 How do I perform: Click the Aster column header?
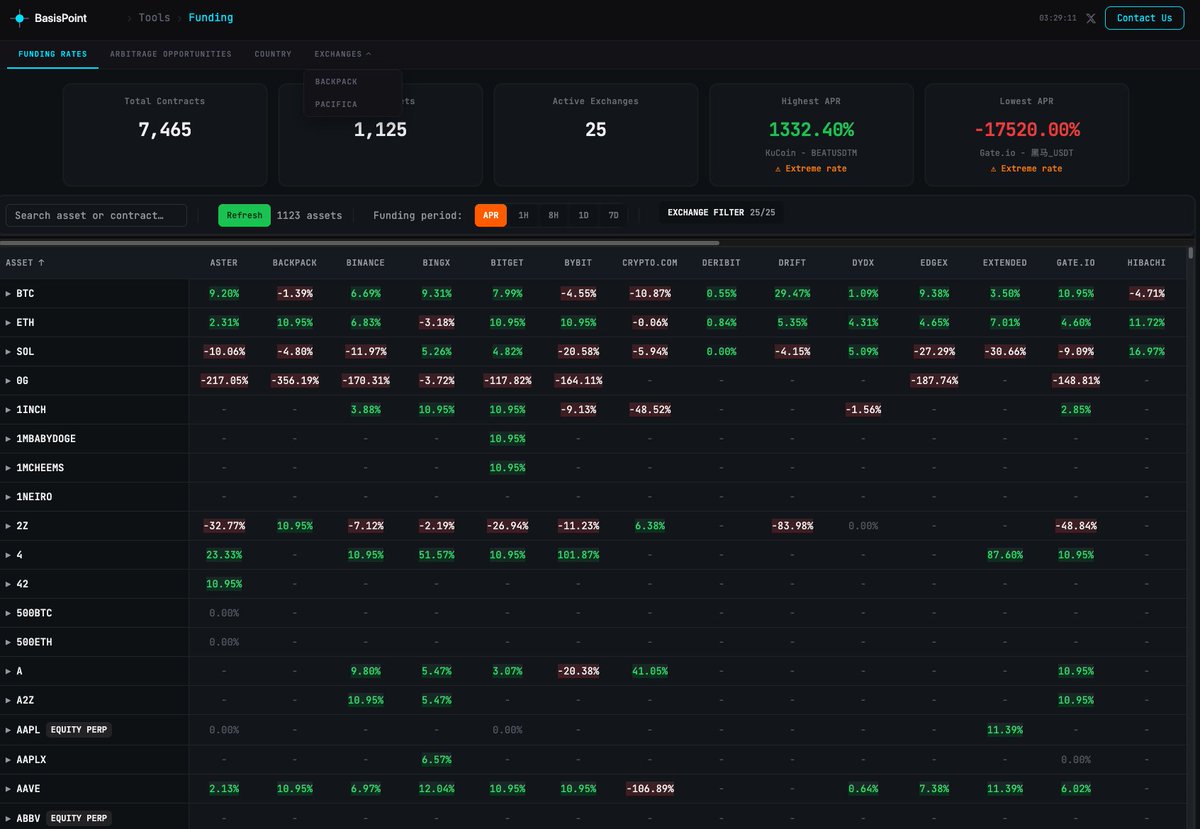tap(224, 263)
